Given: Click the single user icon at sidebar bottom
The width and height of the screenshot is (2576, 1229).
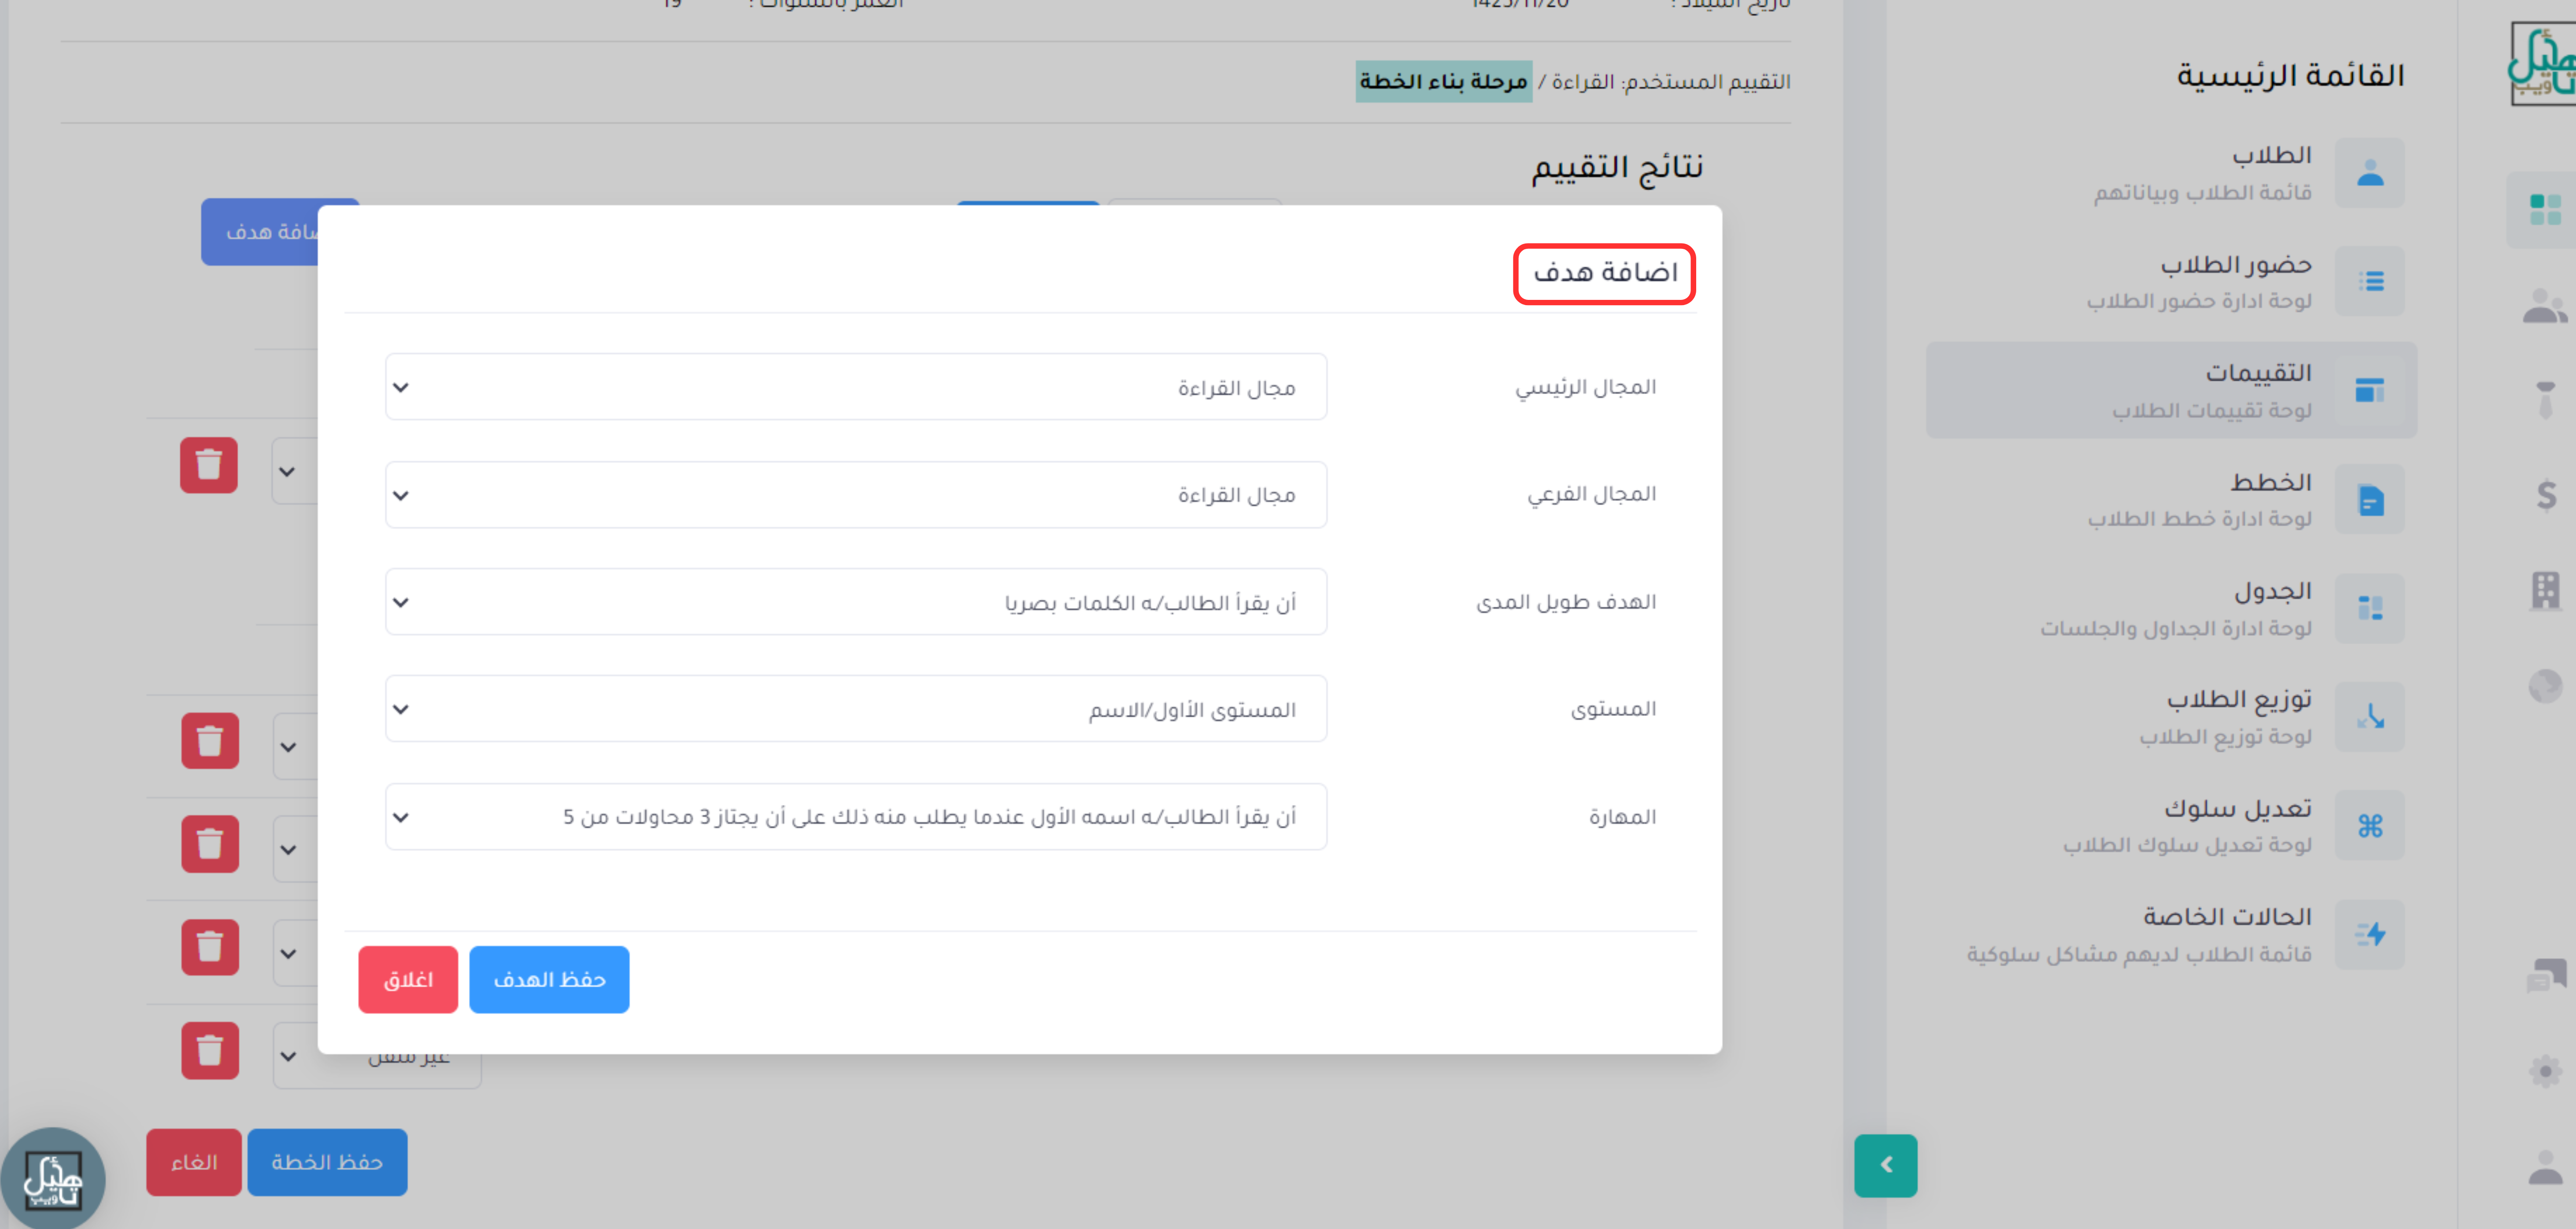Looking at the screenshot, I should coord(2546,1166).
